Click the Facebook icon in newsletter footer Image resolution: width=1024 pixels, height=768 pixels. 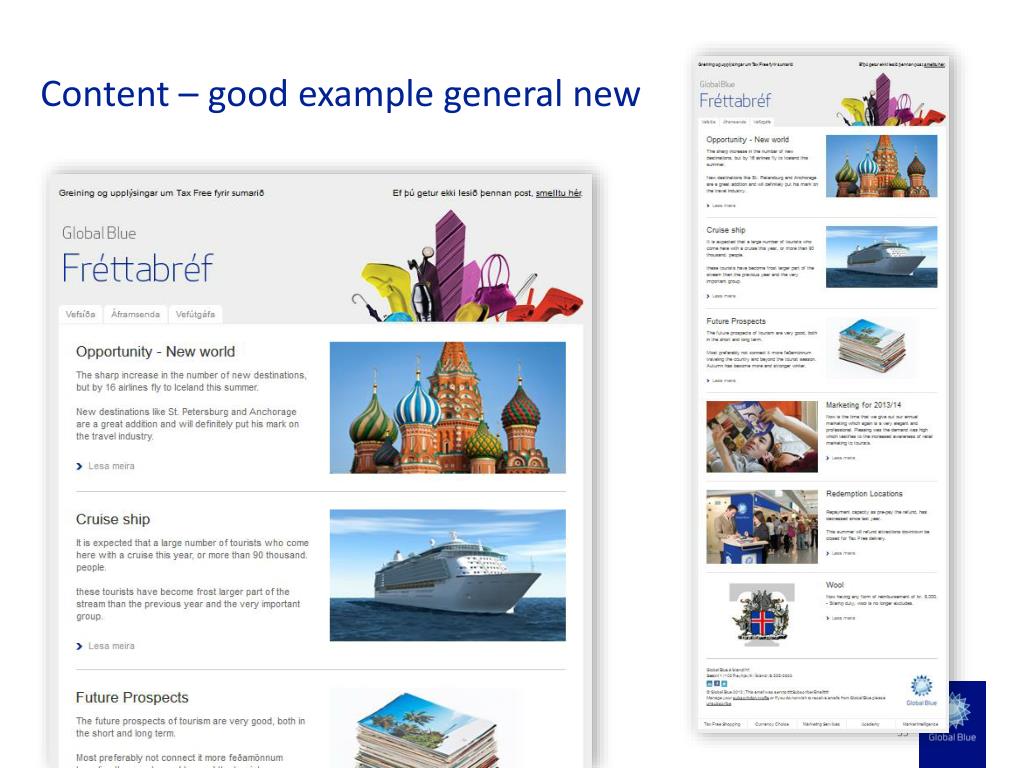(716, 684)
